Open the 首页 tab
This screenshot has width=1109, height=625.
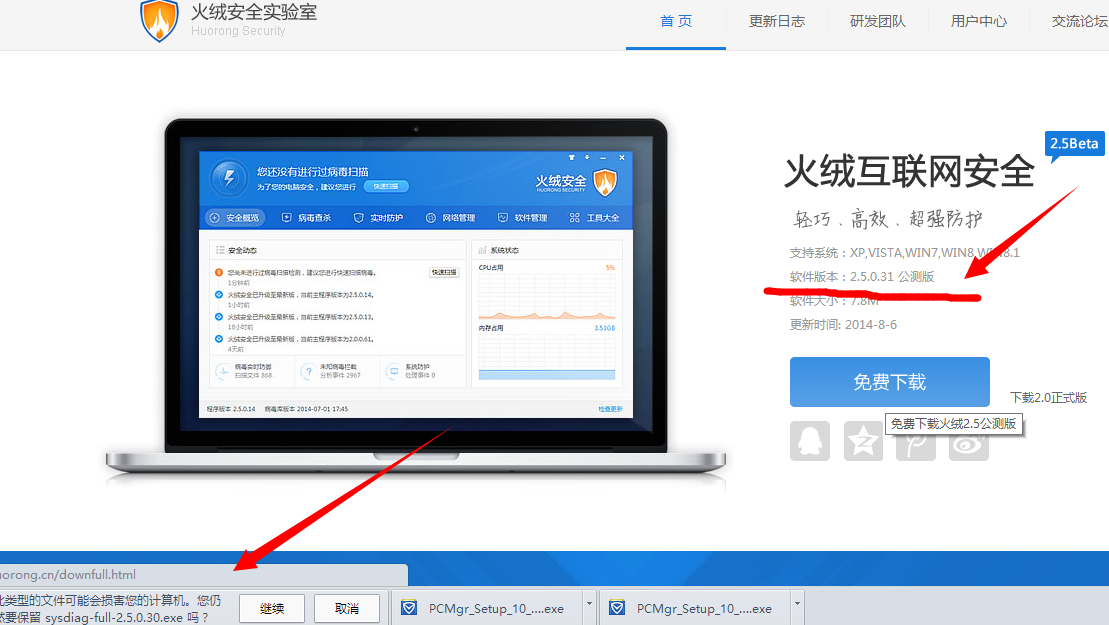point(676,21)
